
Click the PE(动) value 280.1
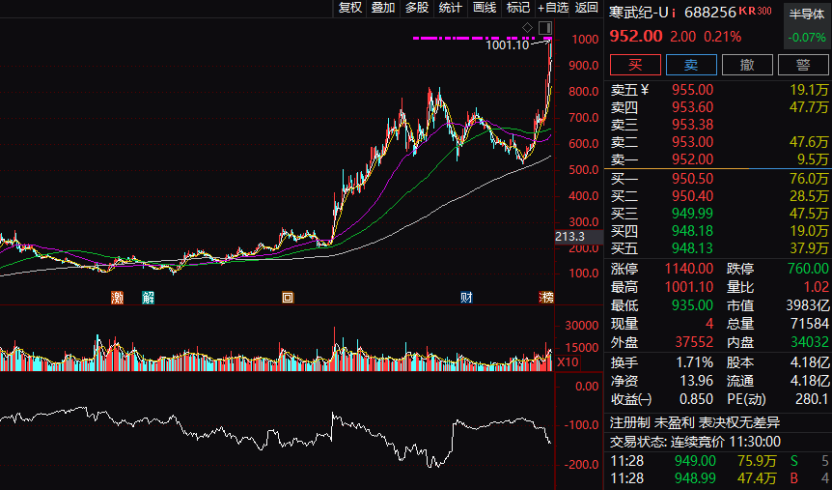pyautogui.click(x=812, y=399)
